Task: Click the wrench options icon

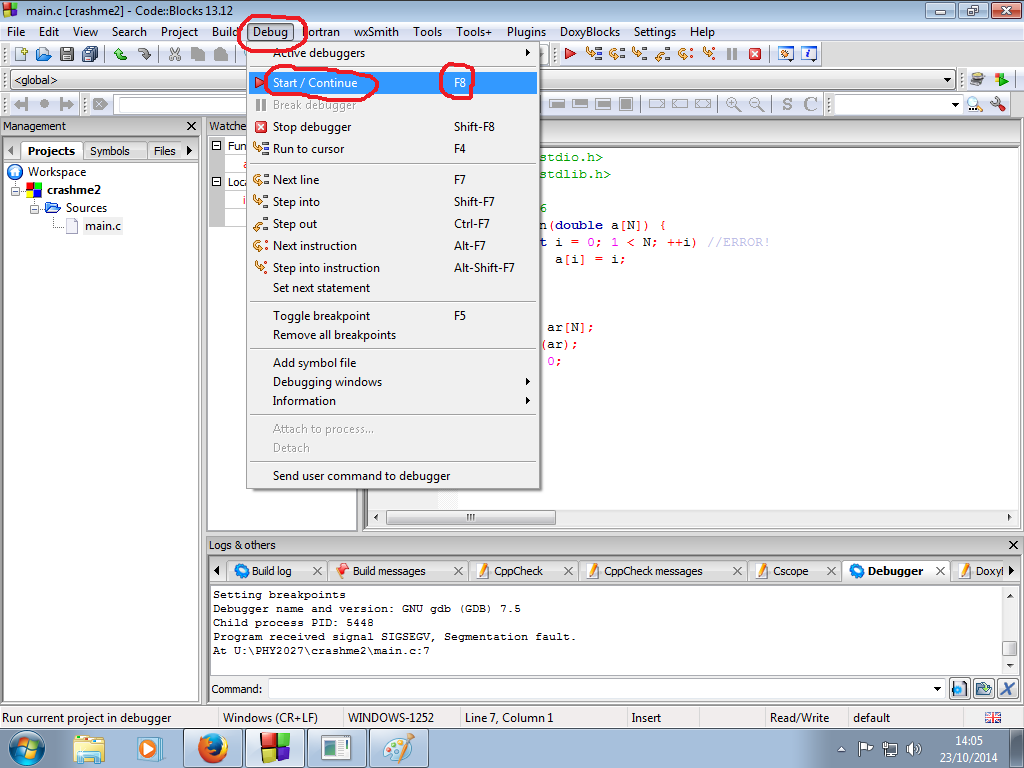Action: point(999,104)
